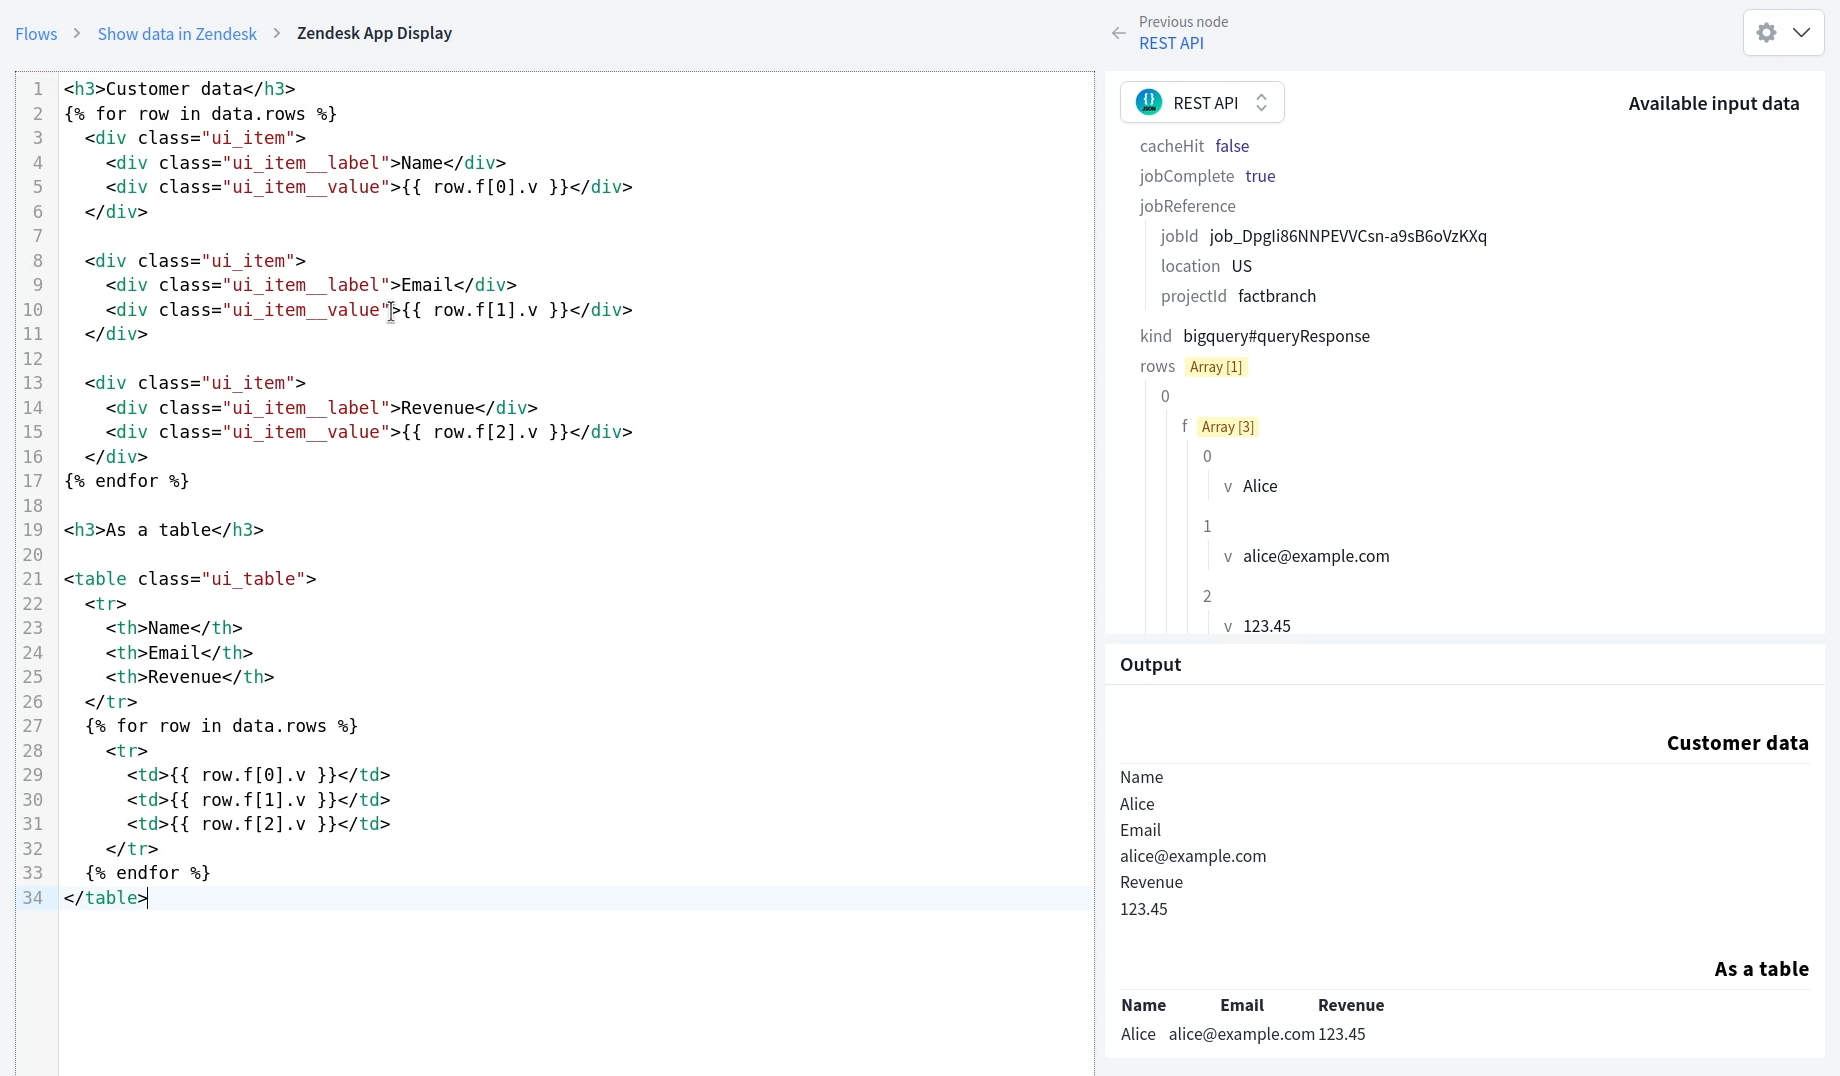Open the Flows breadcrumb
The image size is (1840, 1076).
(35, 33)
